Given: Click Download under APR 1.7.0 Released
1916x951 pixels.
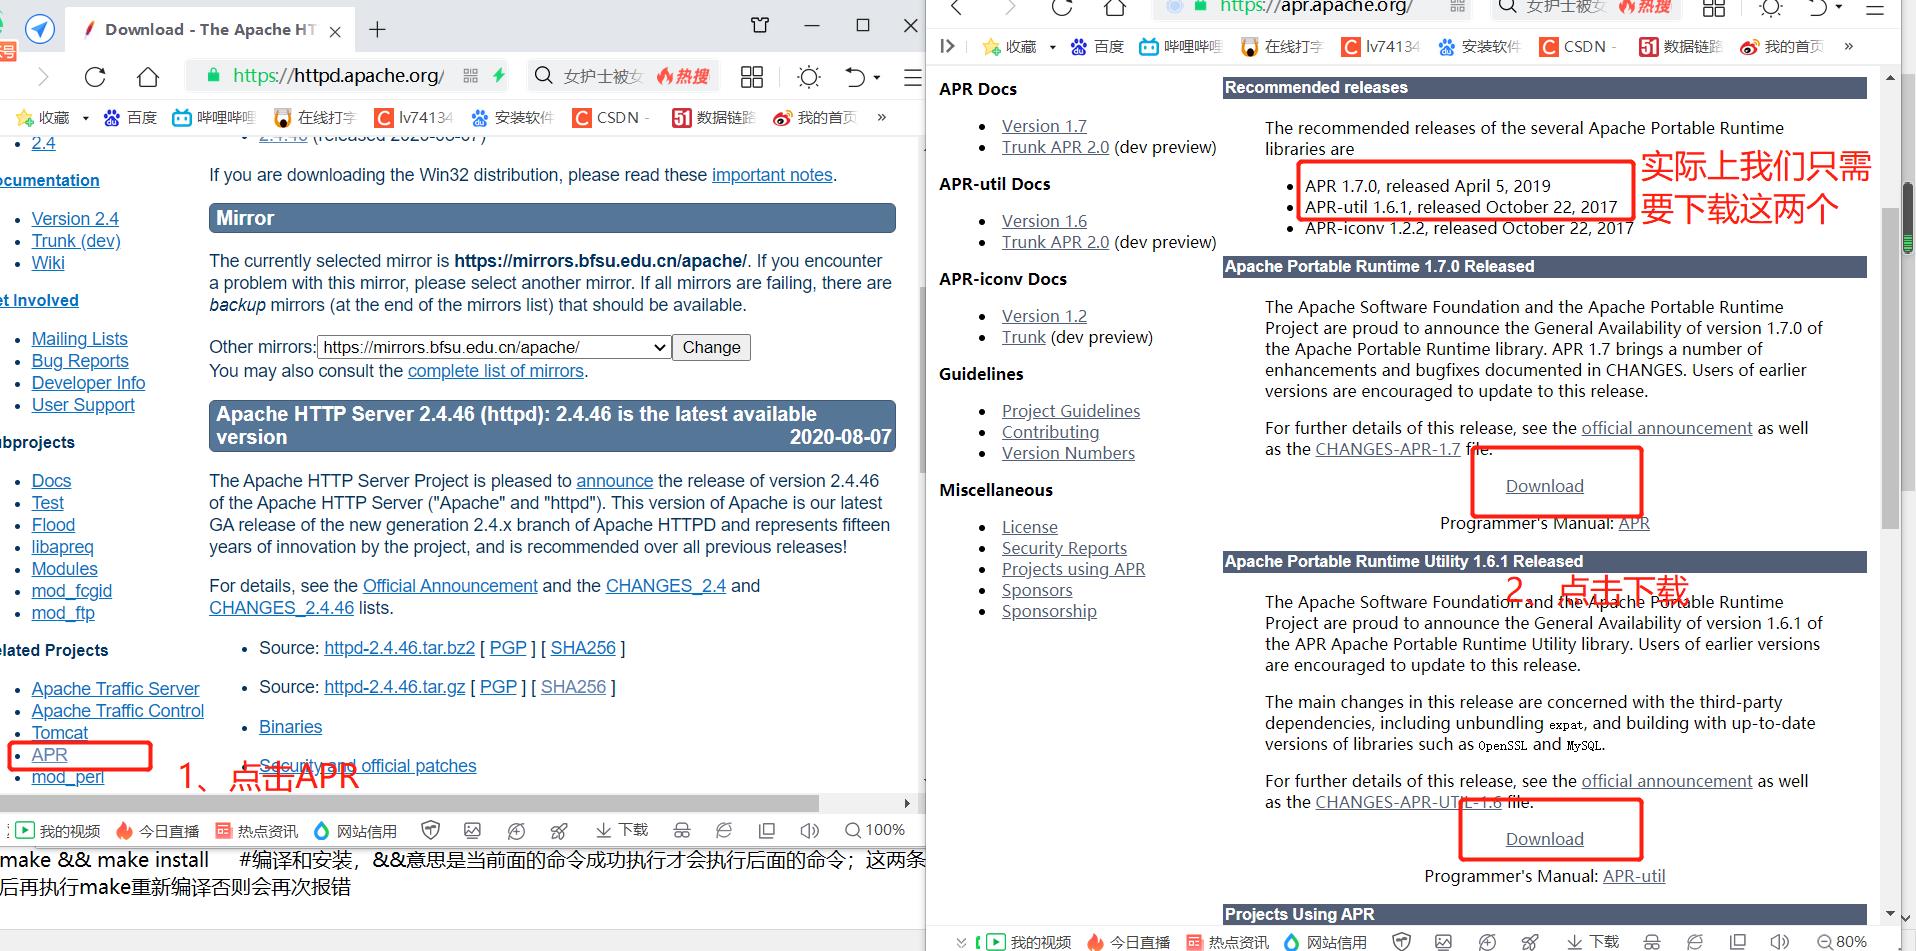Looking at the screenshot, I should (x=1545, y=486).
